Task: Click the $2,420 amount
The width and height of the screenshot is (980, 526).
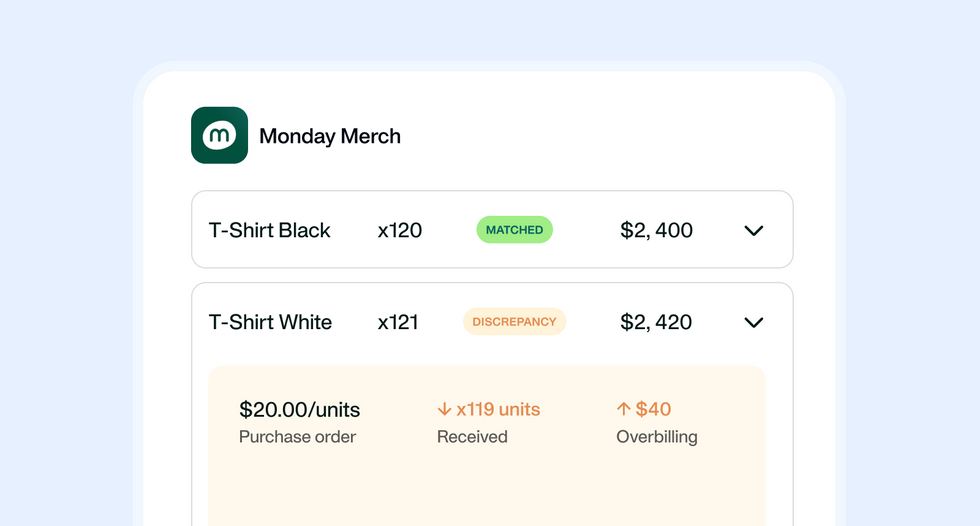Action: [x=656, y=322]
